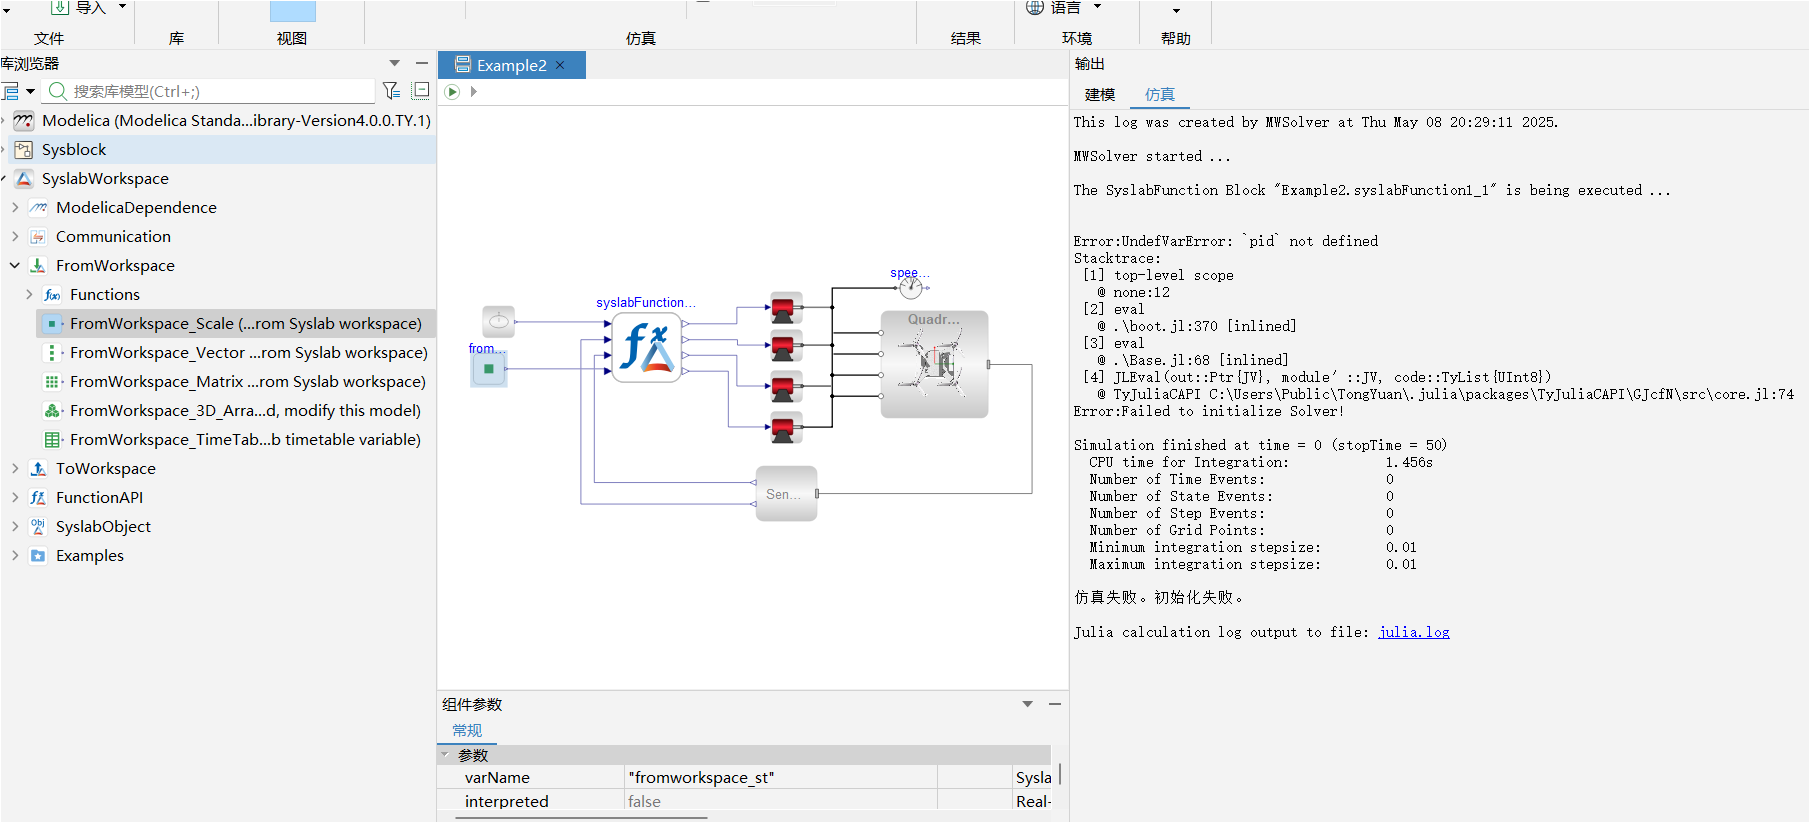This screenshot has height=823, width=1810.
Task: Select the top red motor block
Action: pos(783,307)
